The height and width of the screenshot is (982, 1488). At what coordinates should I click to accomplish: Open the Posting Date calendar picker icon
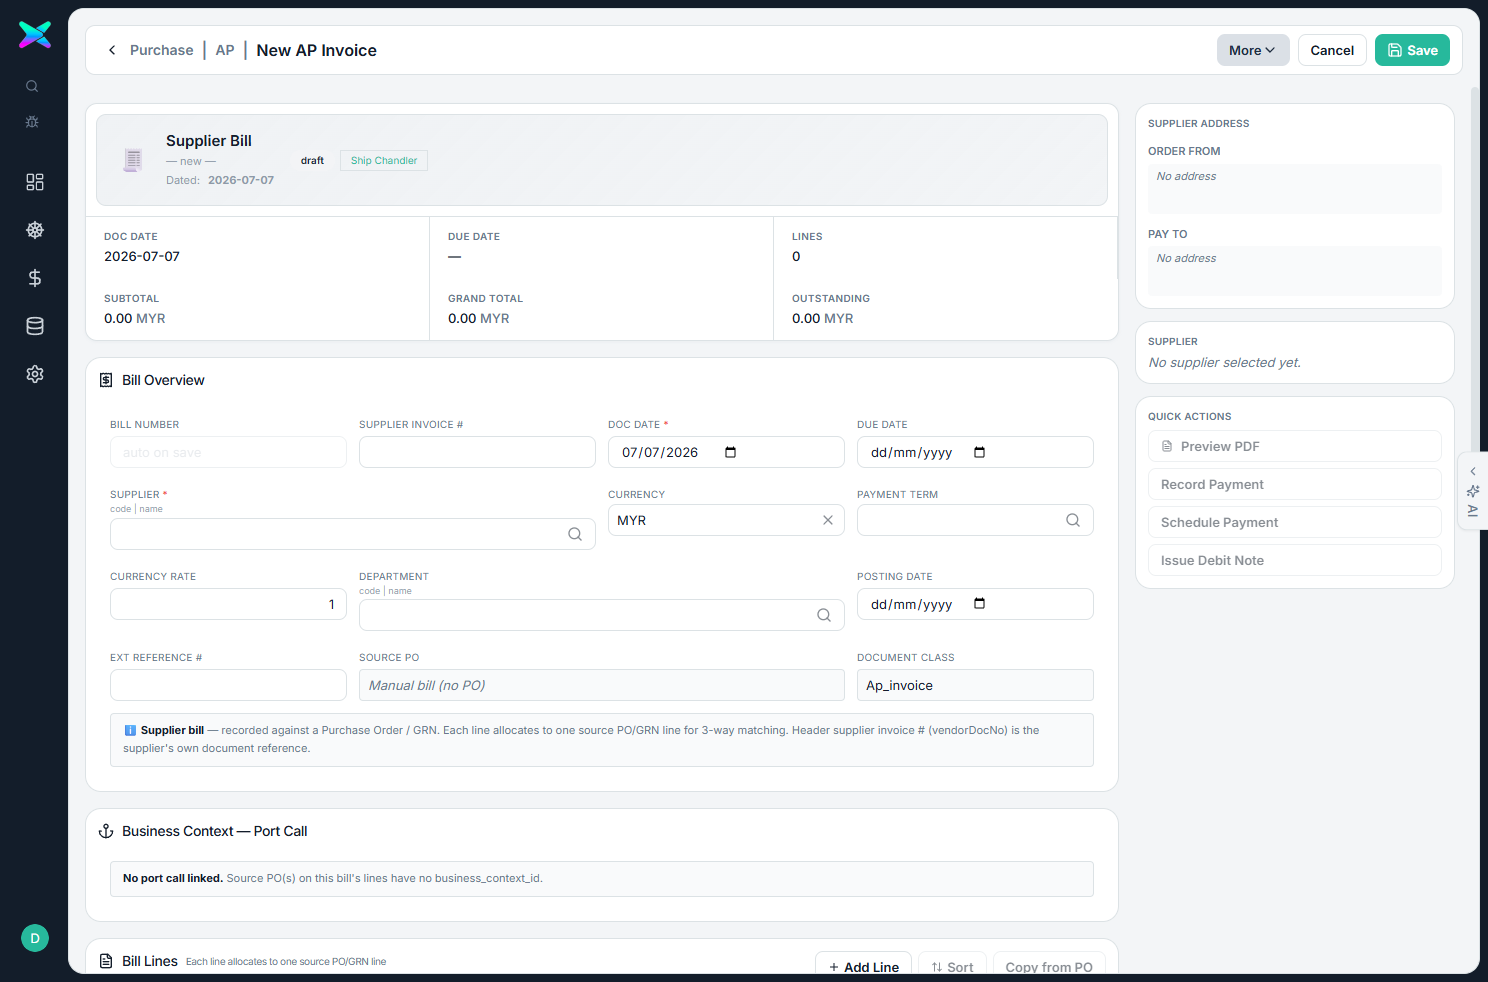click(980, 603)
